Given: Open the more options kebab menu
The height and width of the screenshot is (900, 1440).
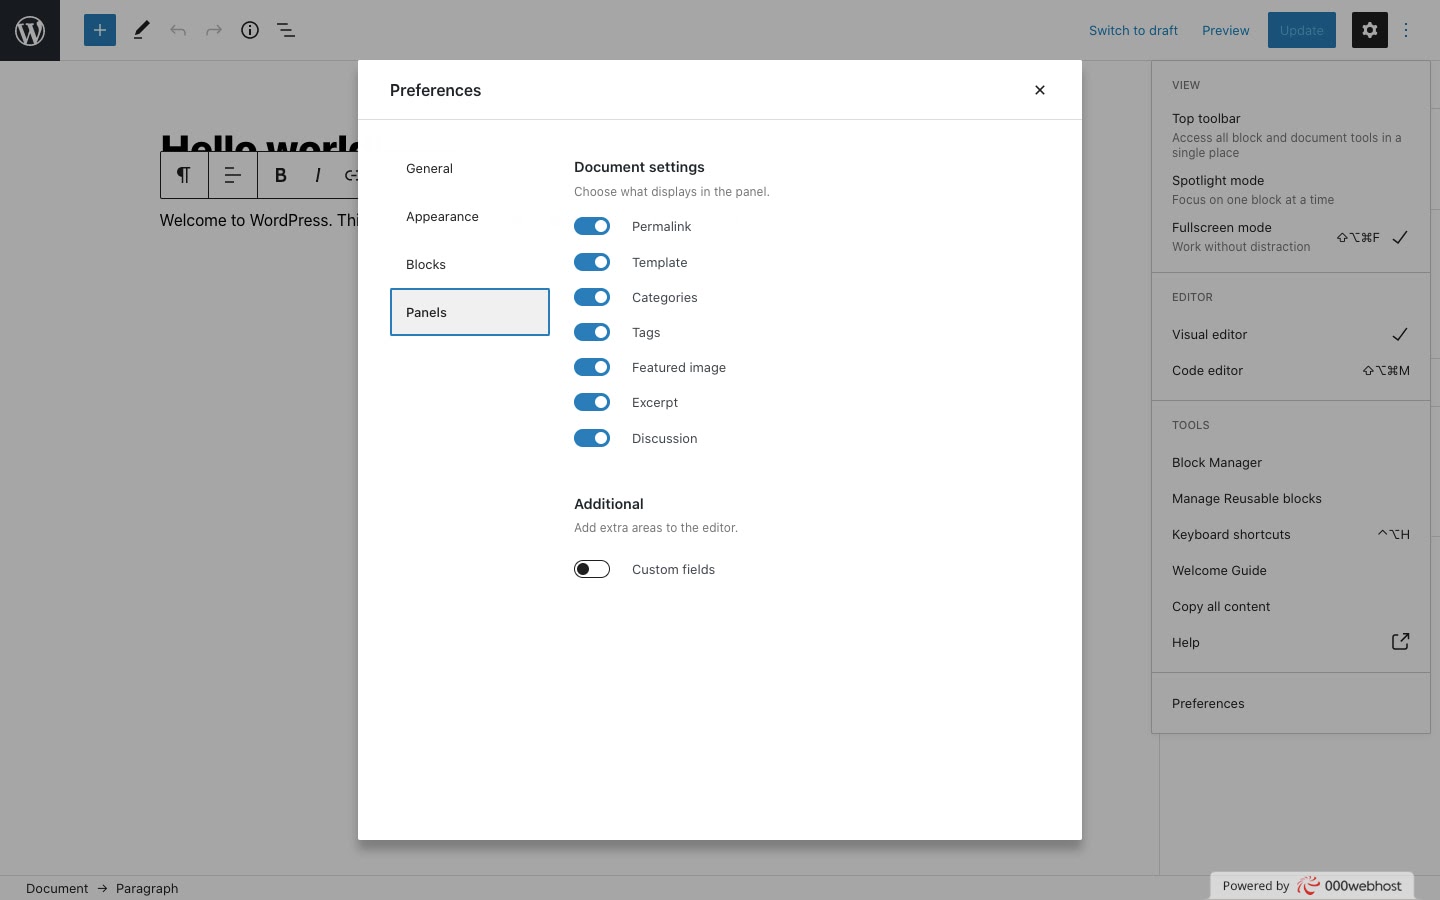Looking at the screenshot, I should pos(1407,30).
